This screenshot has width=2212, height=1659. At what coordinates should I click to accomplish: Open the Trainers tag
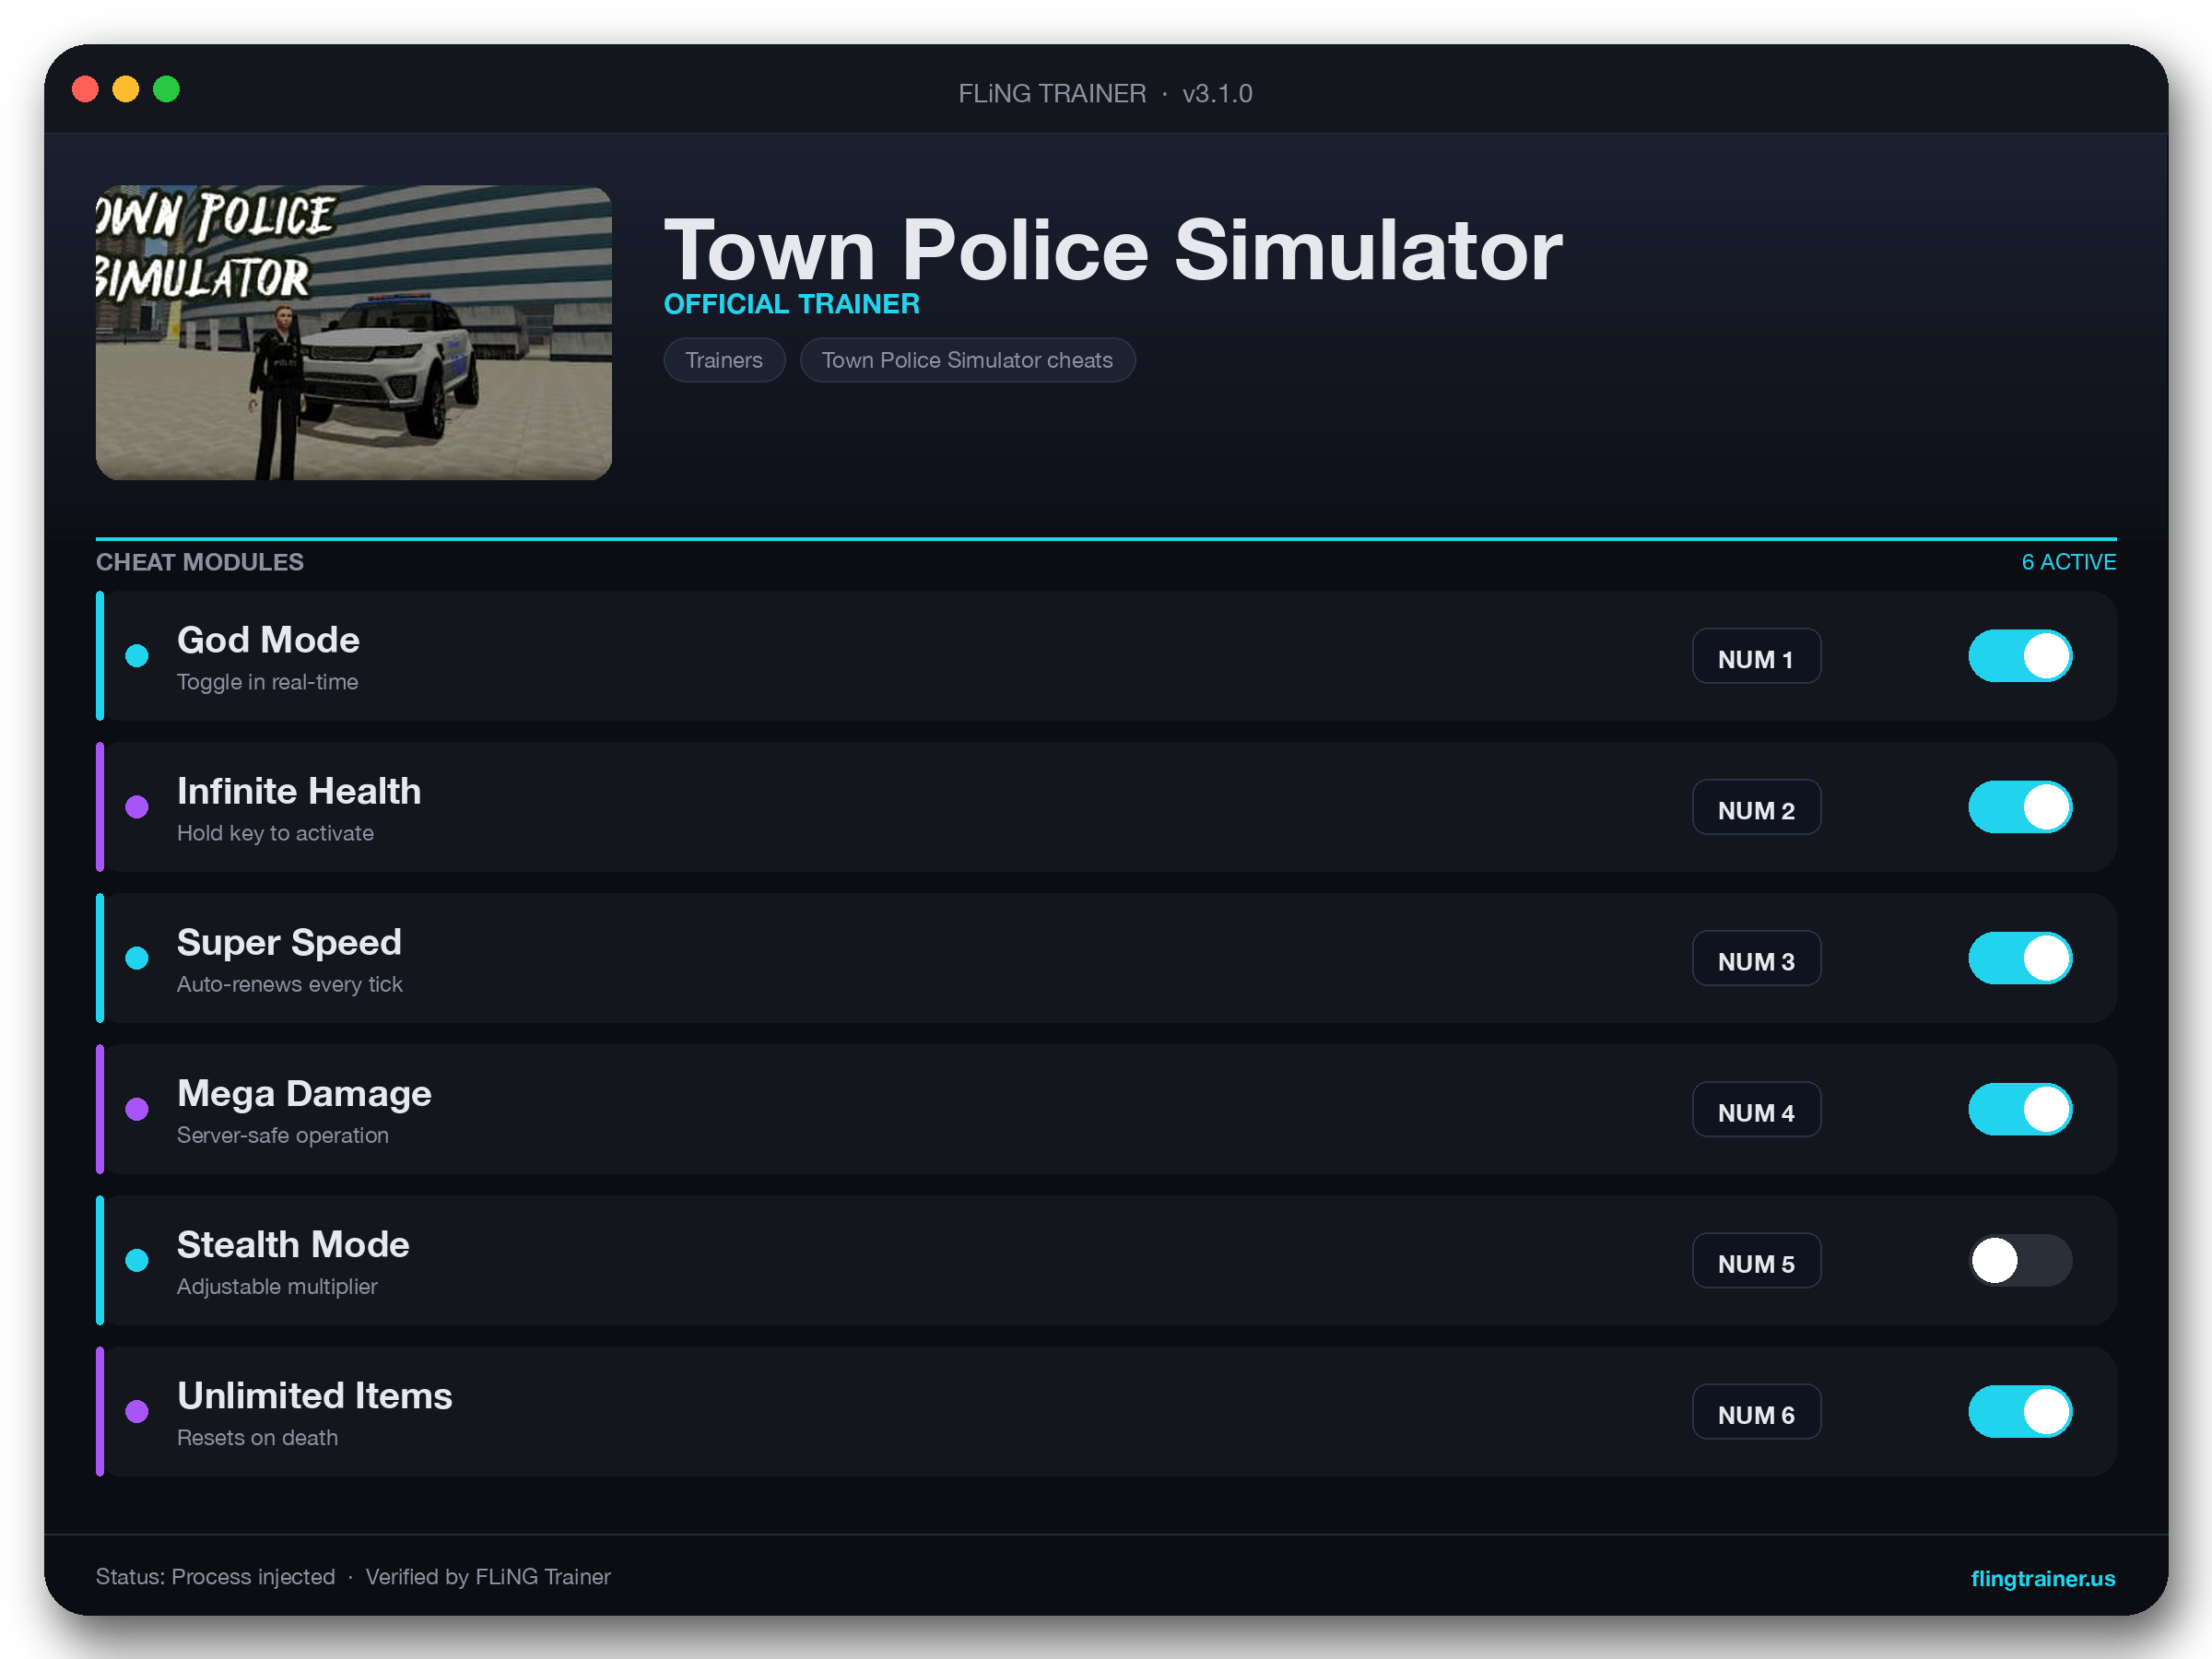(724, 360)
